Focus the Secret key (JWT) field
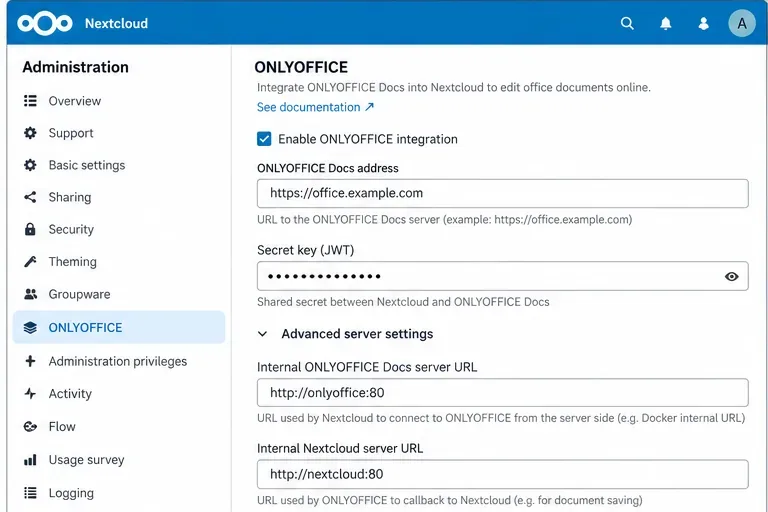 click(503, 276)
